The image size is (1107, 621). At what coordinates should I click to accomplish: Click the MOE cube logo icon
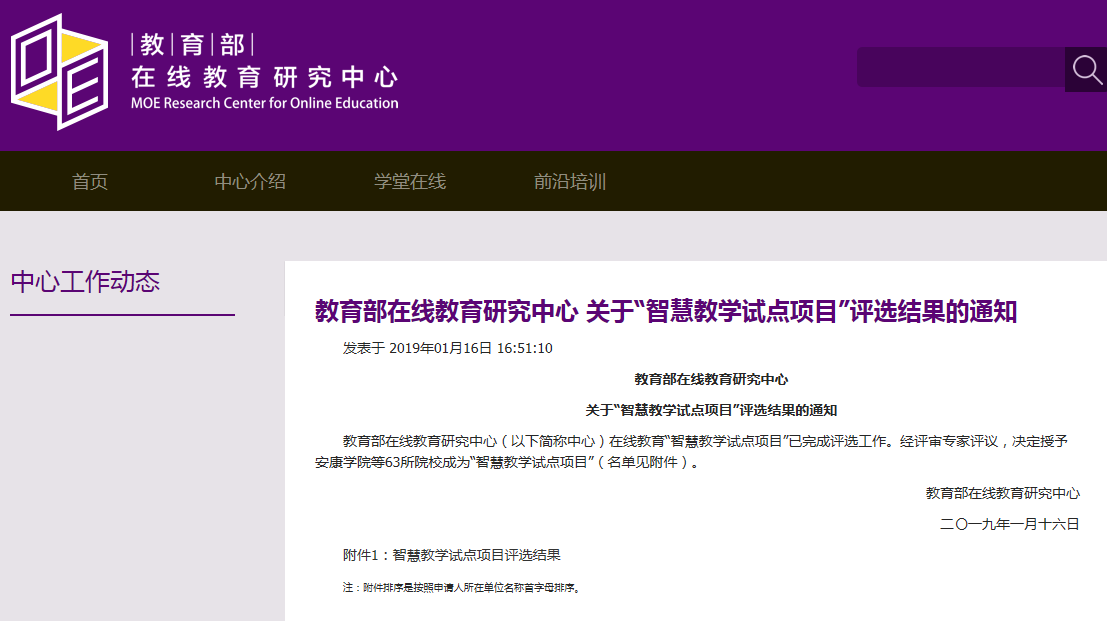tap(58, 71)
